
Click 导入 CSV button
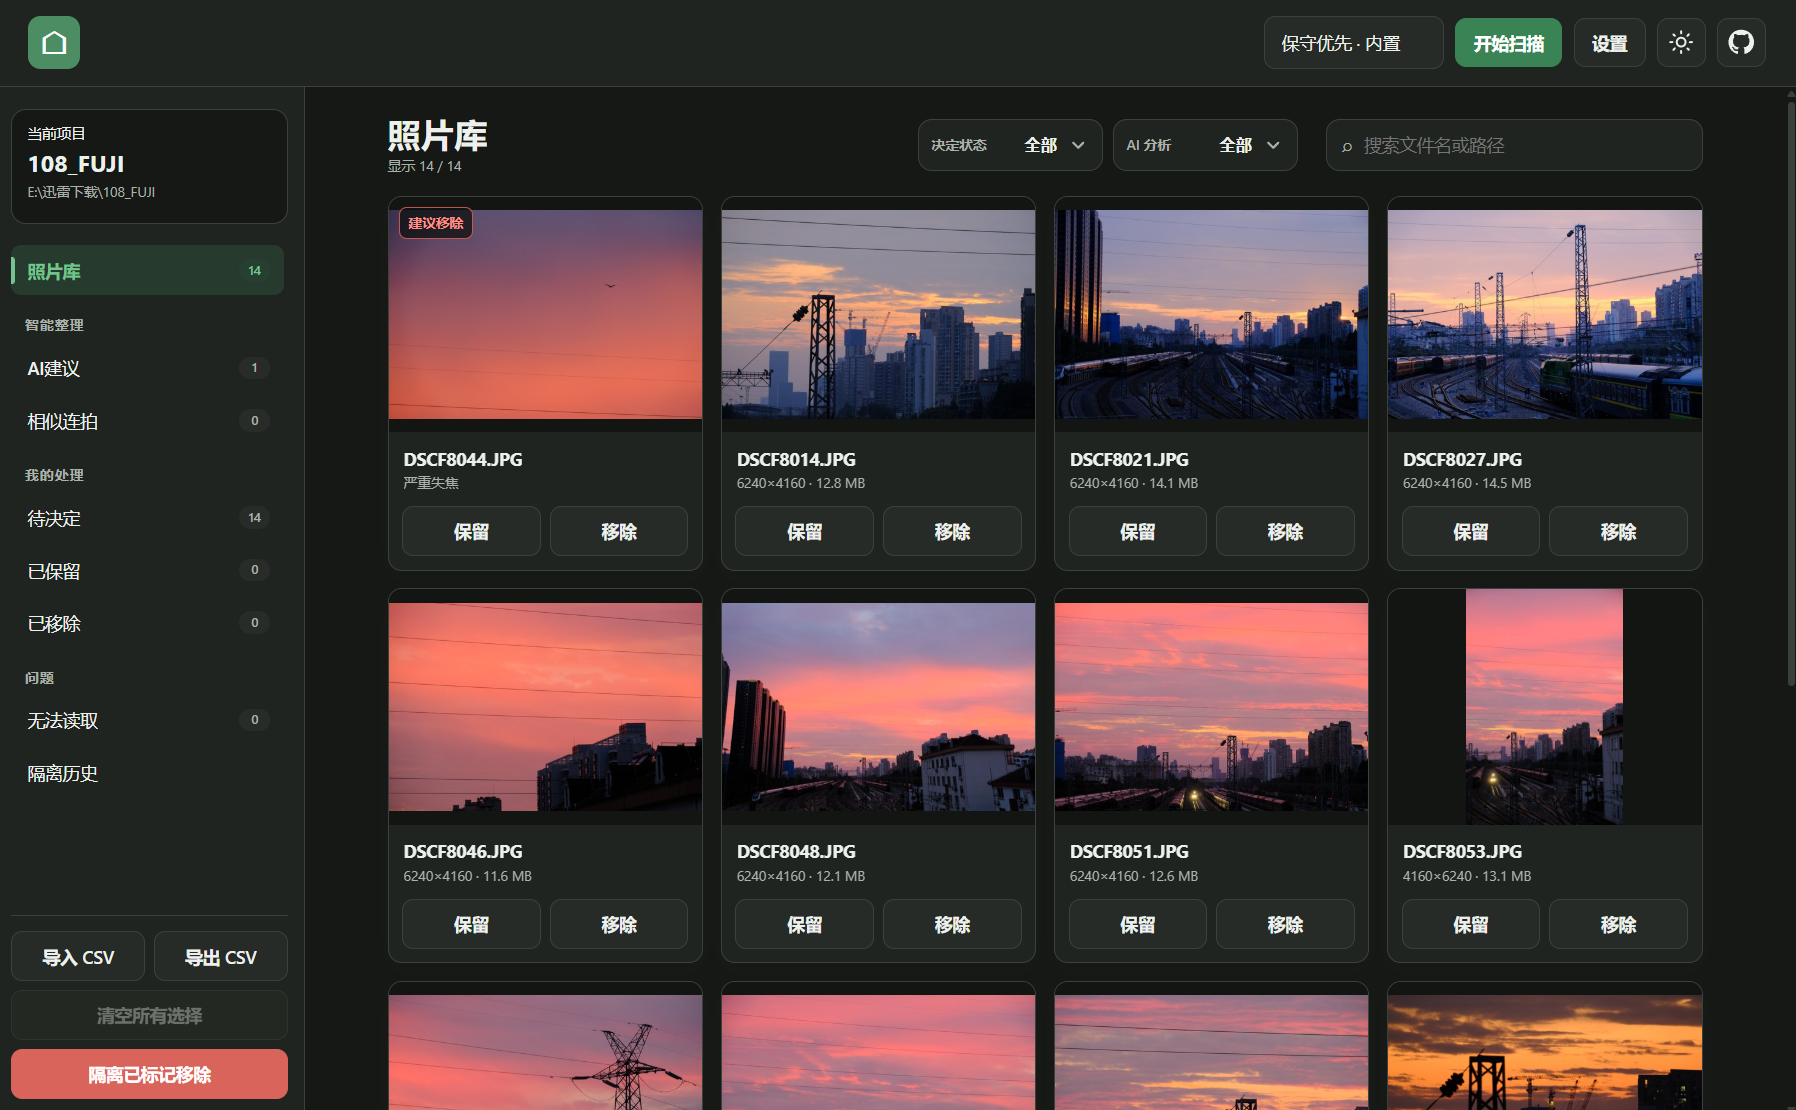(78, 957)
